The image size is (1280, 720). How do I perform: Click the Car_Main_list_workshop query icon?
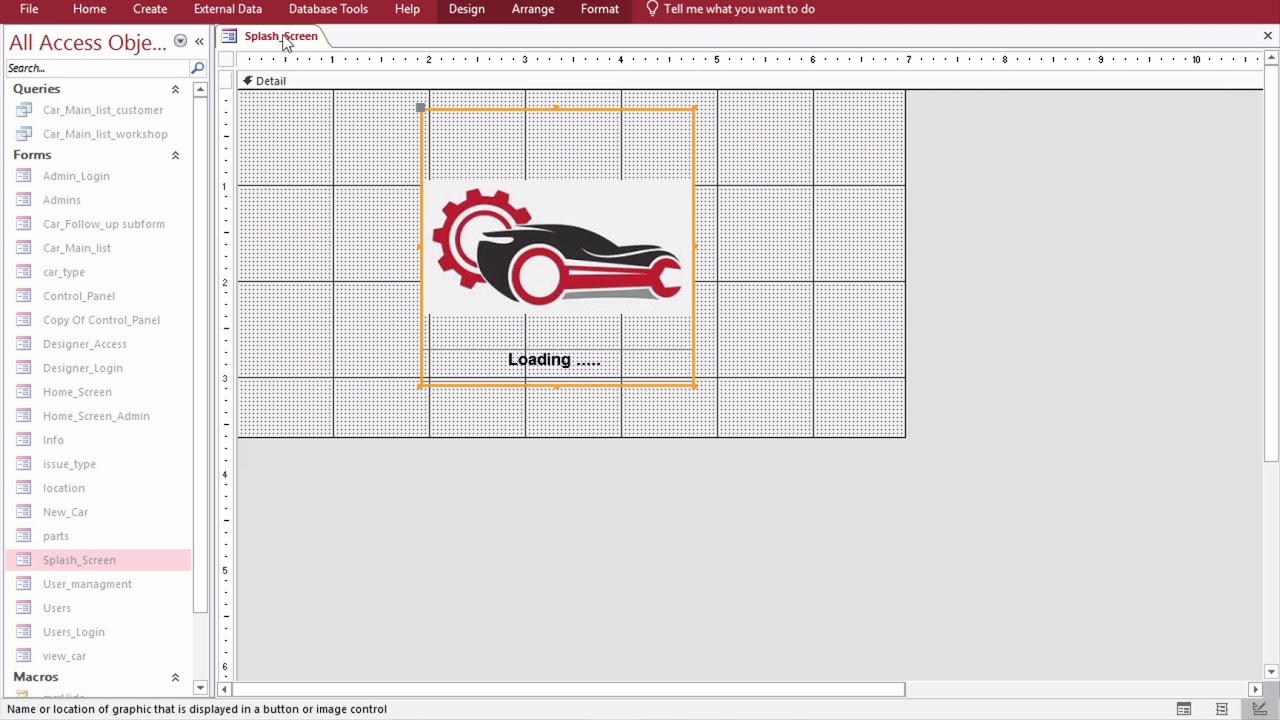click(x=24, y=134)
